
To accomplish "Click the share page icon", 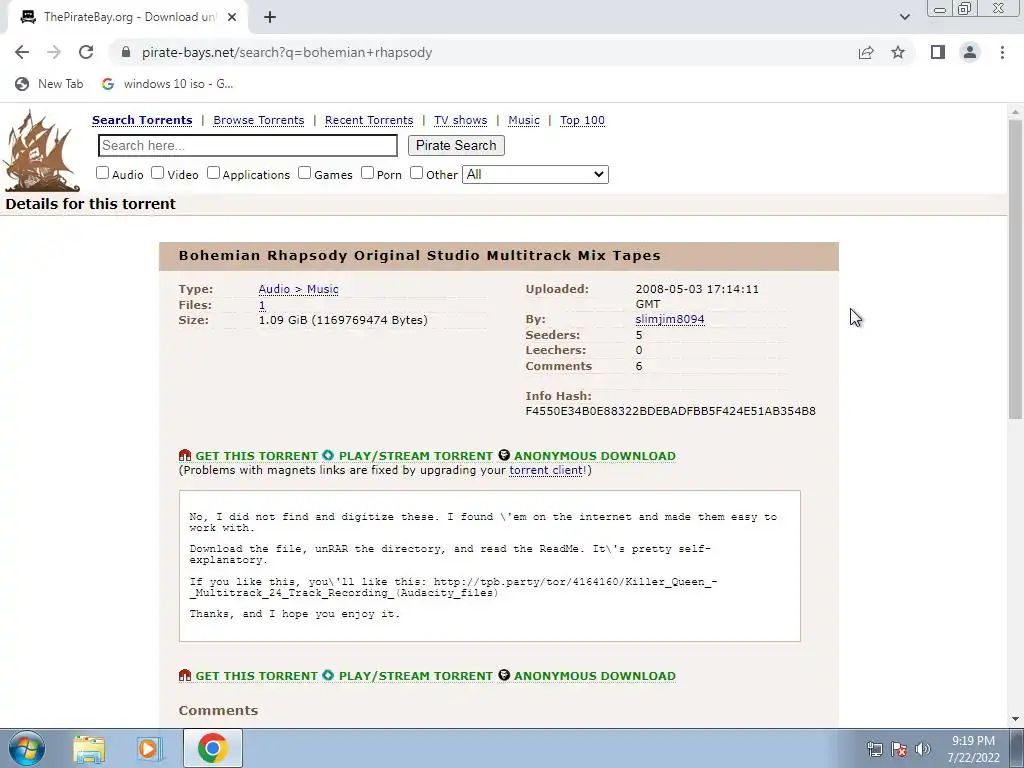I will point(866,52).
